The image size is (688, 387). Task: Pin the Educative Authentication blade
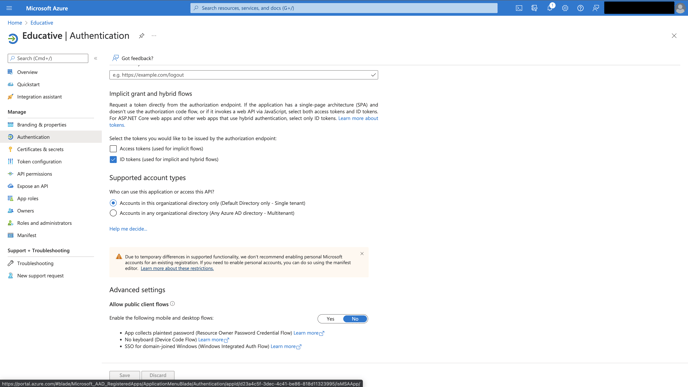click(x=141, y=36)
